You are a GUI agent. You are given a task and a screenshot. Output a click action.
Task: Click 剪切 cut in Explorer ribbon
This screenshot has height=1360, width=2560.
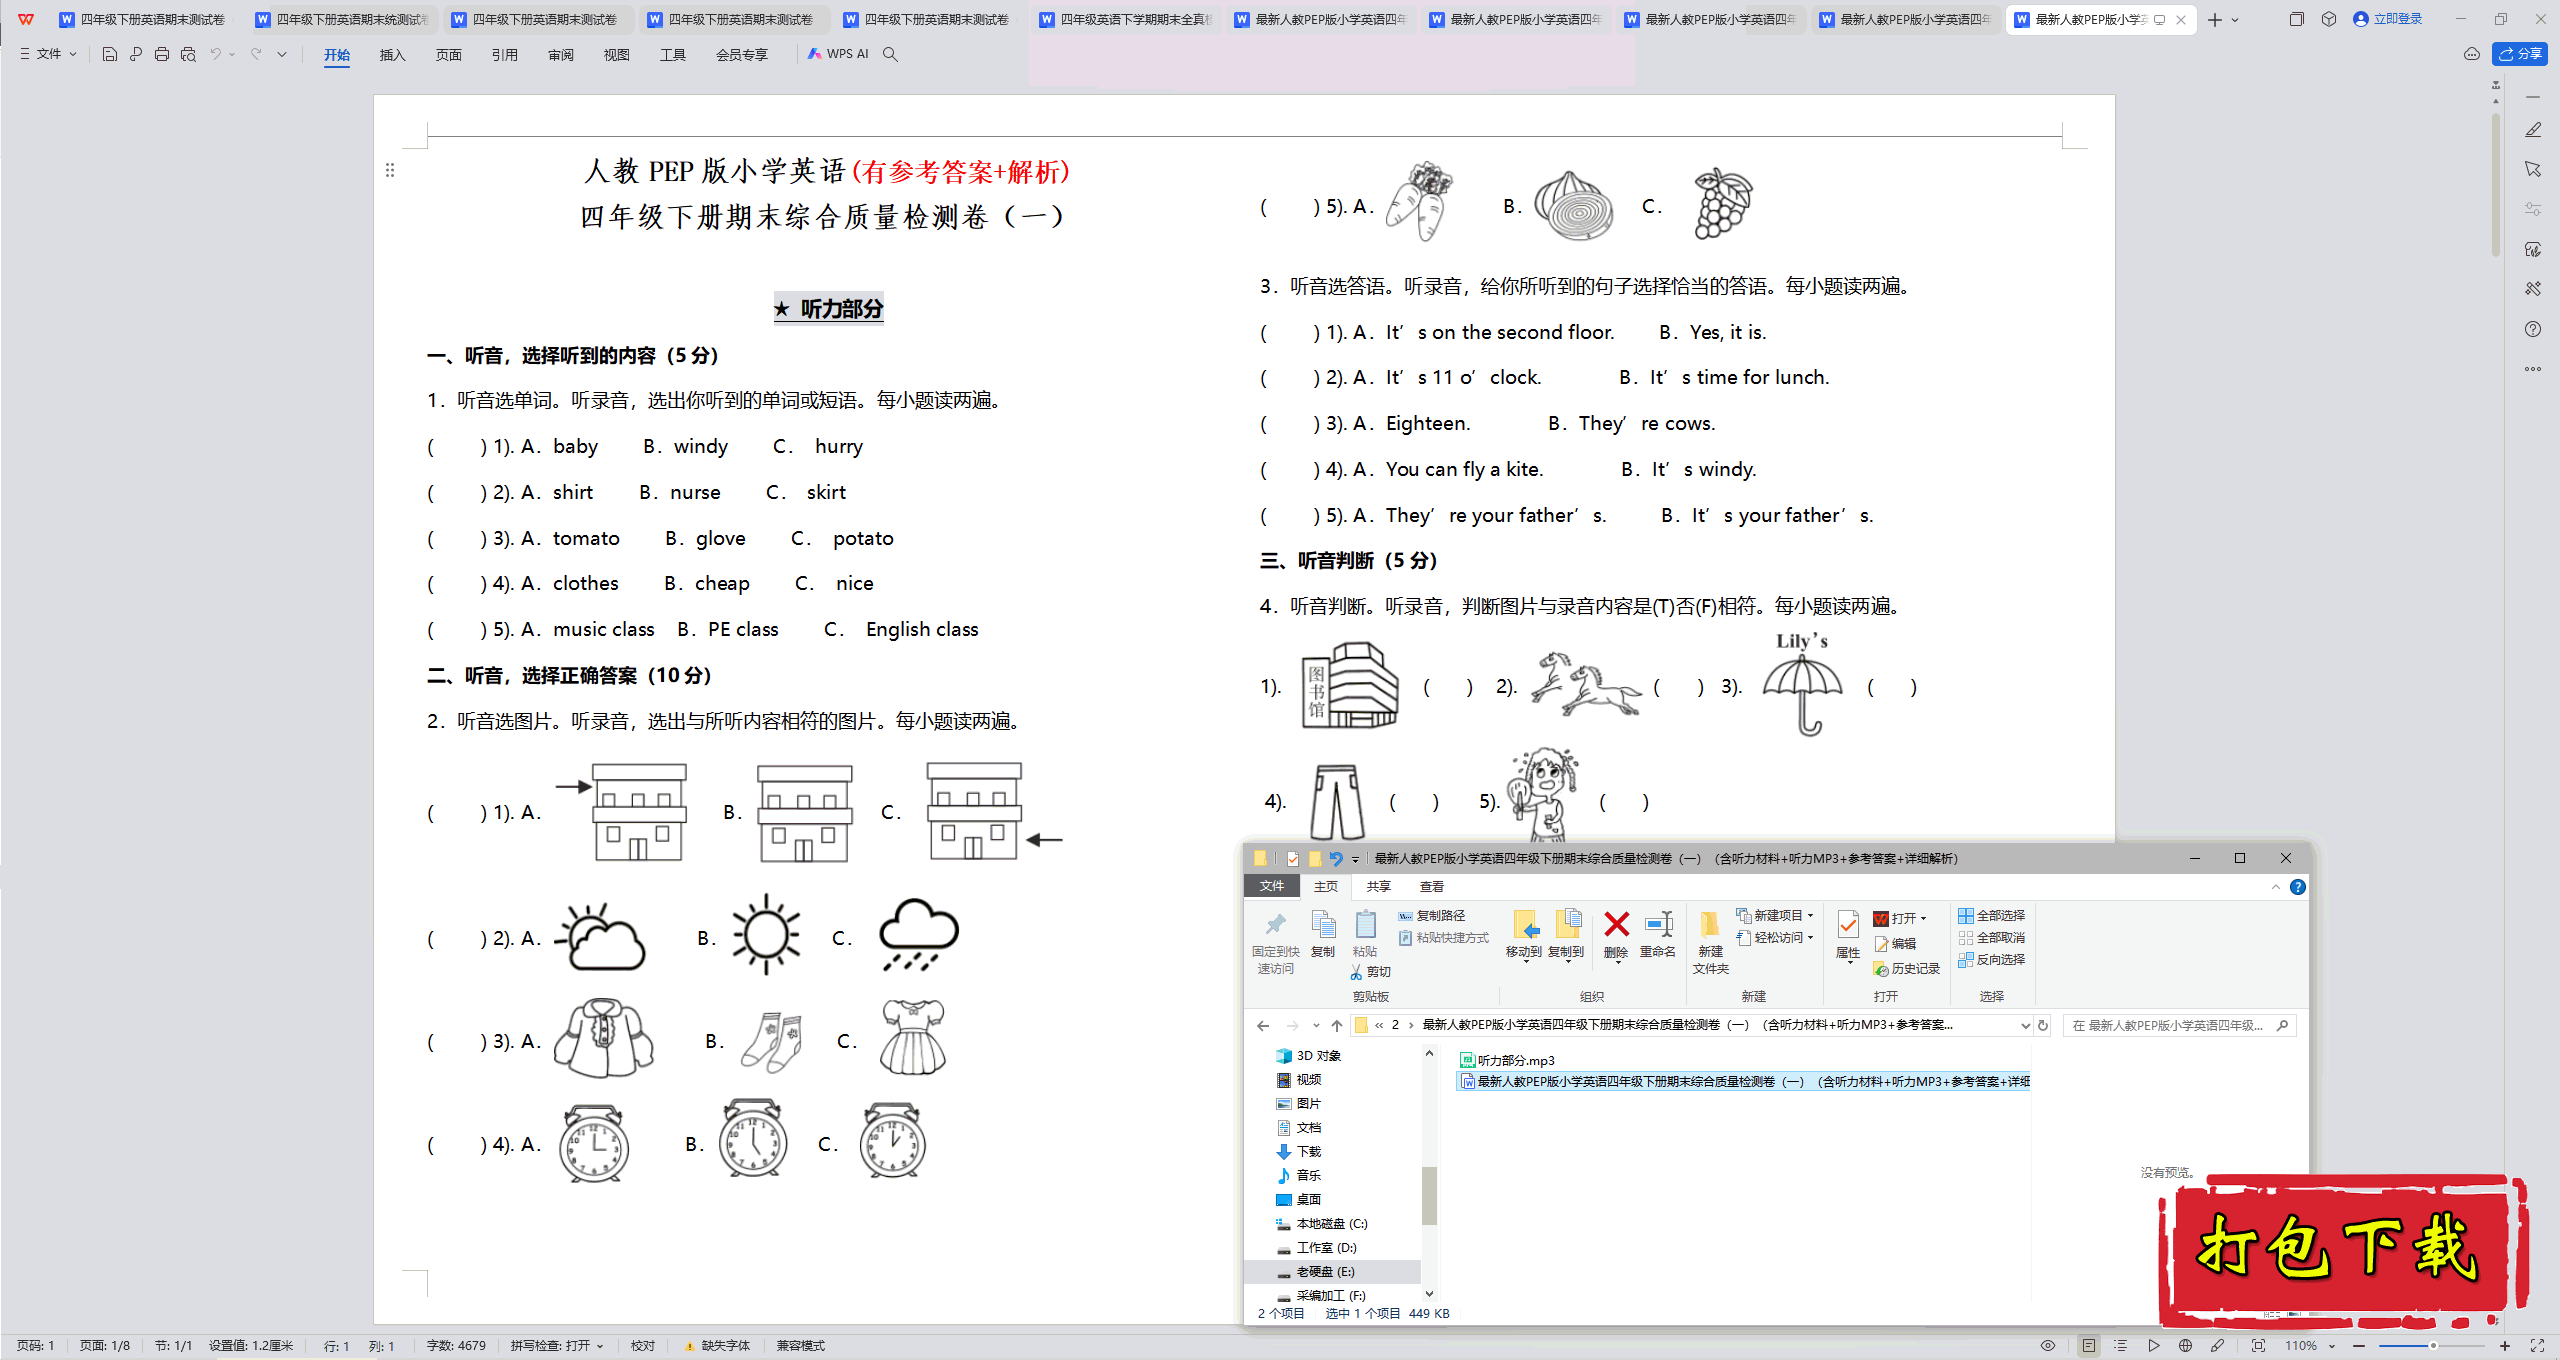tap(1370, 972)
